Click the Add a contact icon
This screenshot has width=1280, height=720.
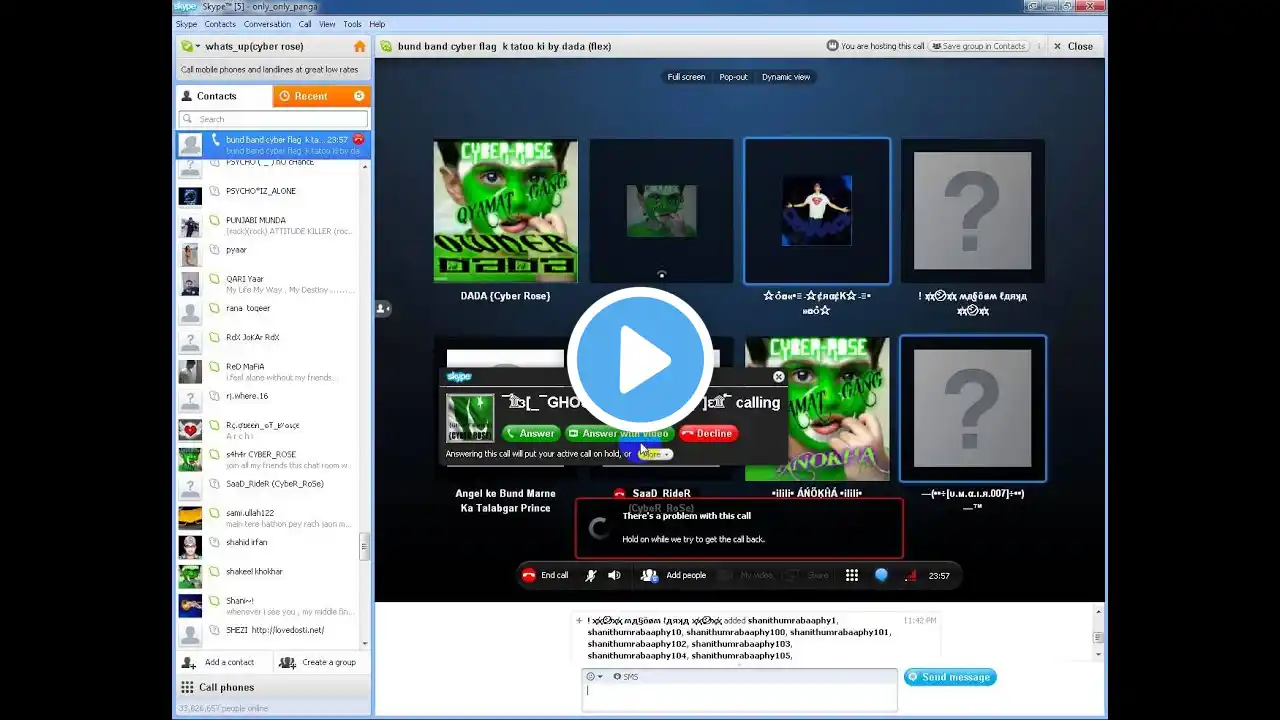pos(188,662)
